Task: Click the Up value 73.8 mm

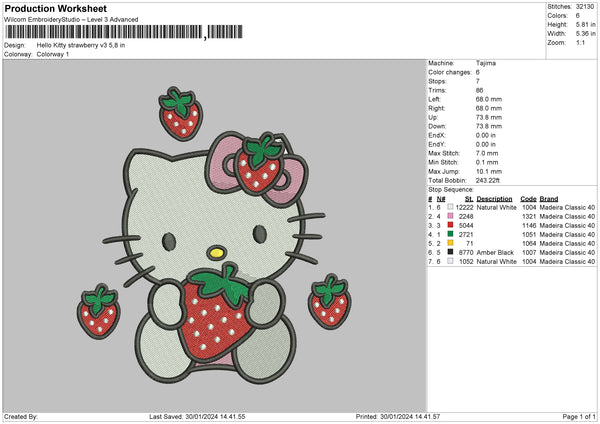Action: pyautogui.click(x=489, y=117)
